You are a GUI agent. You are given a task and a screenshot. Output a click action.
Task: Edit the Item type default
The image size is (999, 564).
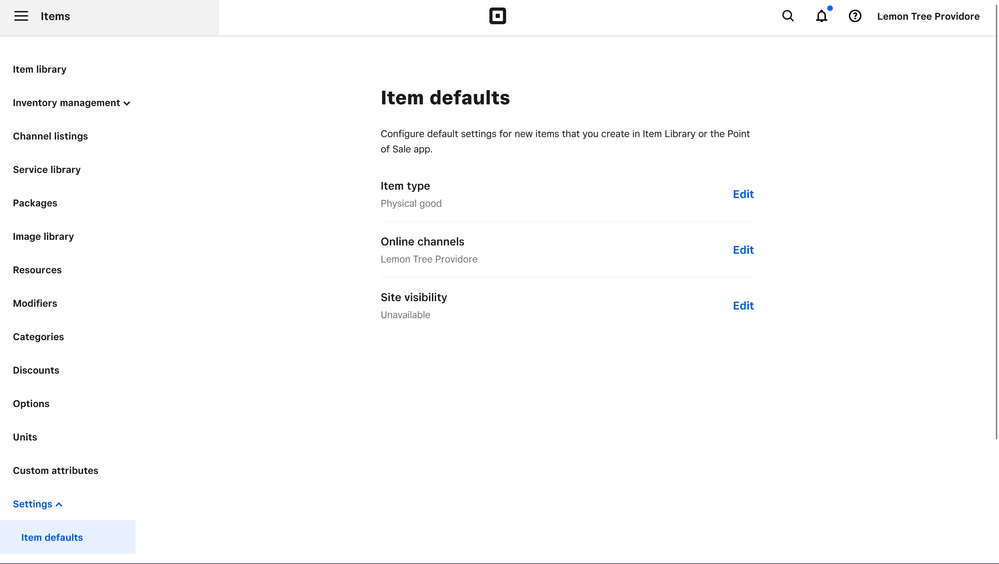[743, 194]
